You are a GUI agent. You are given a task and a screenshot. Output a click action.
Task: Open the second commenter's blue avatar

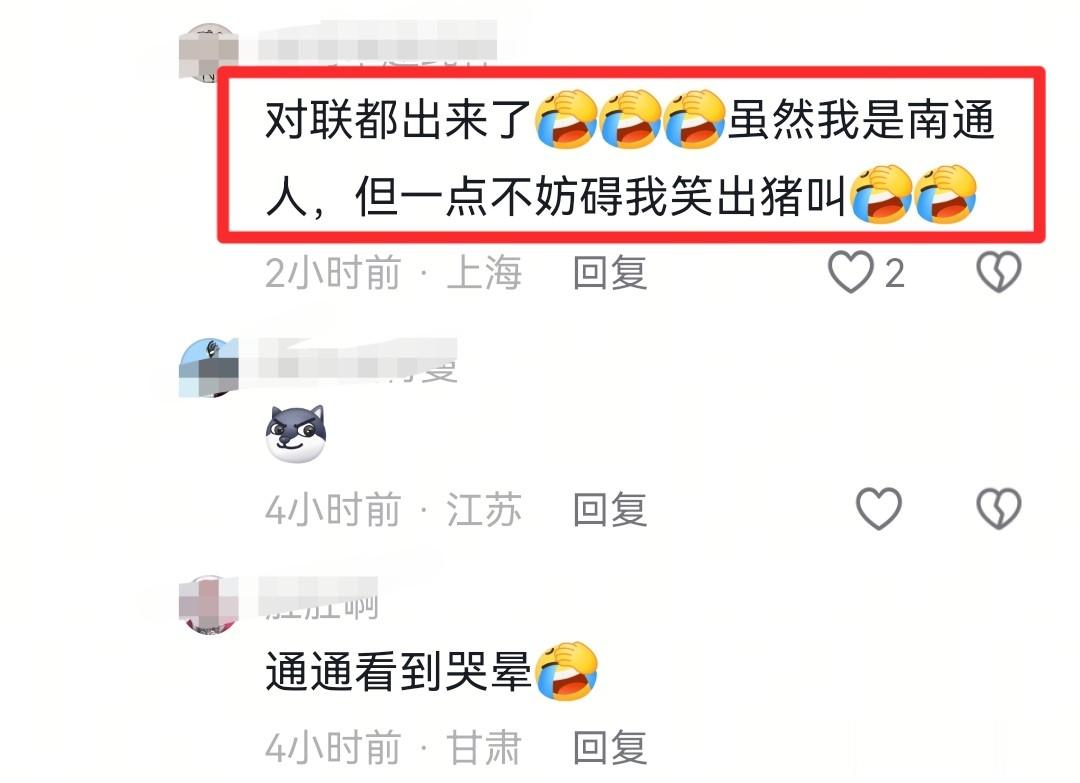[x=209, y=368]
